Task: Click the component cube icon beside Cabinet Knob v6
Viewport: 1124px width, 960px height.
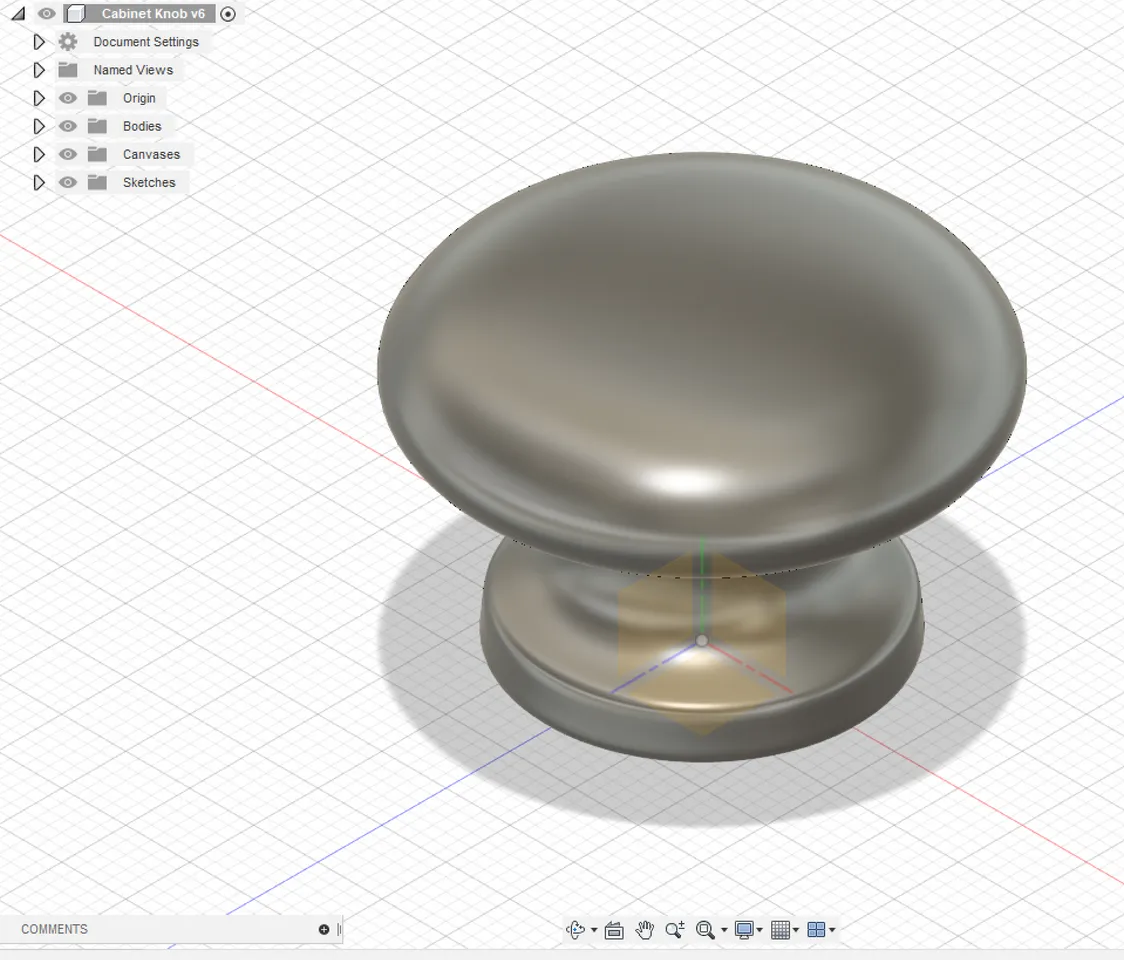Action: 75,14
